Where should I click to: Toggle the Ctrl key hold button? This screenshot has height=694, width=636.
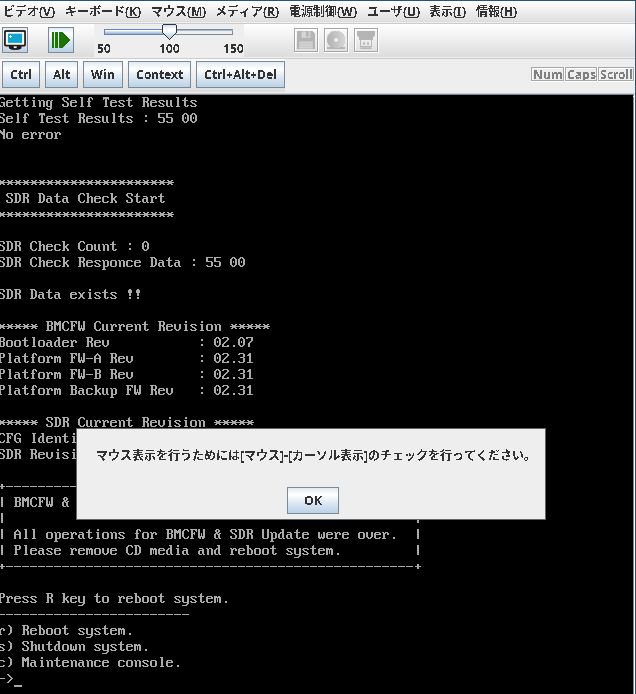coord(21,74)
